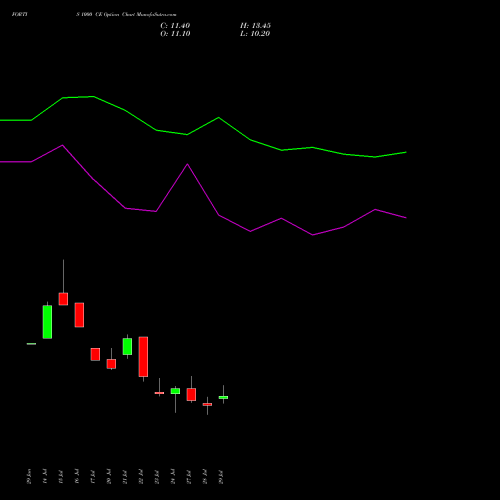
Task: Select the 17 Jul date label
Action: (93, 476)
